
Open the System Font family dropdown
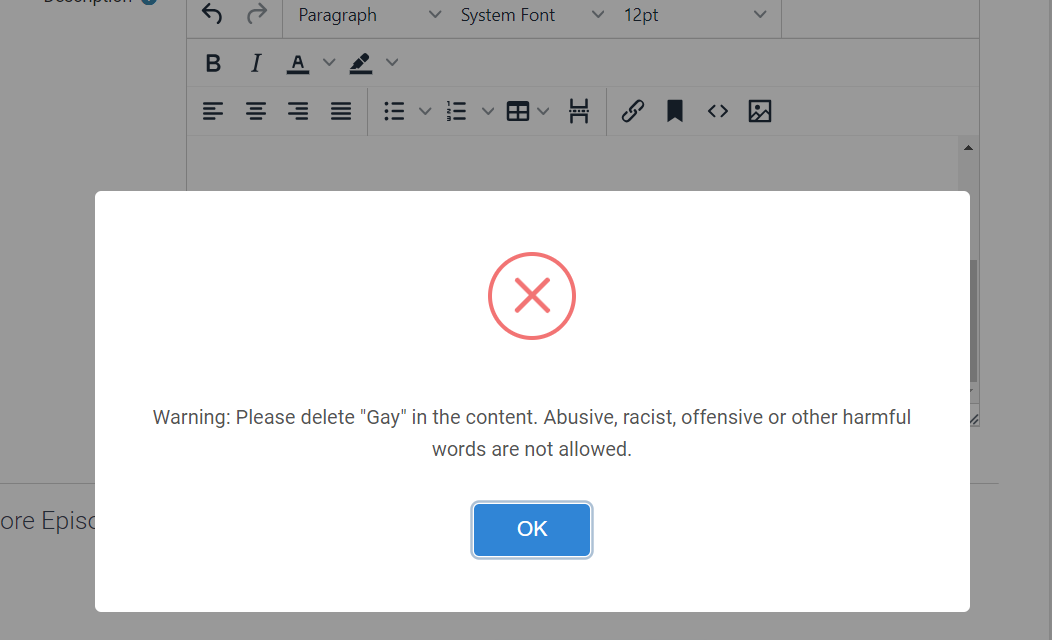point(532,15)
